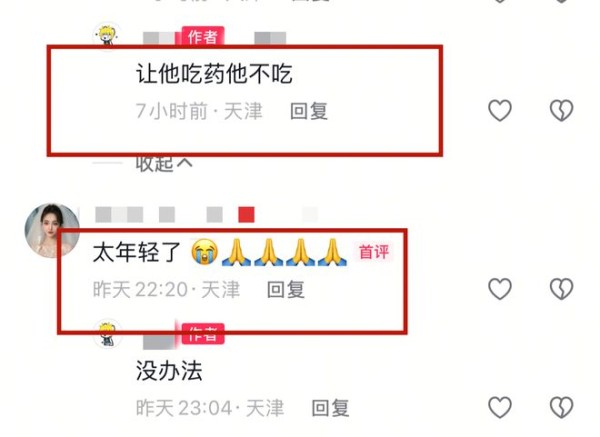Tap the 首评 tag next to the emojis

coord(374,252)
